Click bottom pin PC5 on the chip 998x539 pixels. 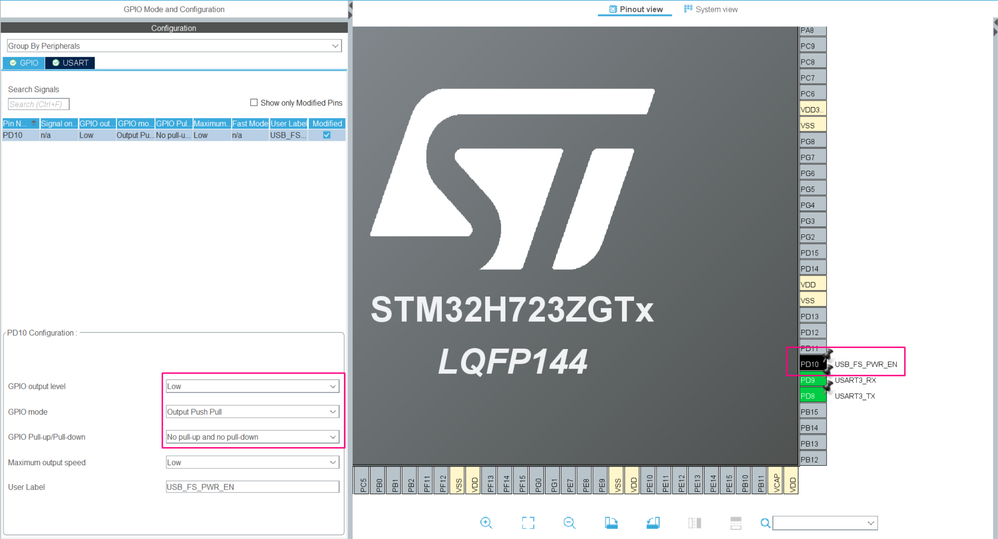pos(363,480)
